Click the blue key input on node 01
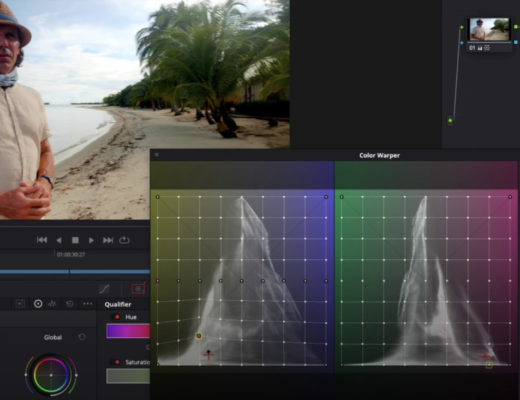The width and height of the screenshot is (520, 400). coord(462,43)
